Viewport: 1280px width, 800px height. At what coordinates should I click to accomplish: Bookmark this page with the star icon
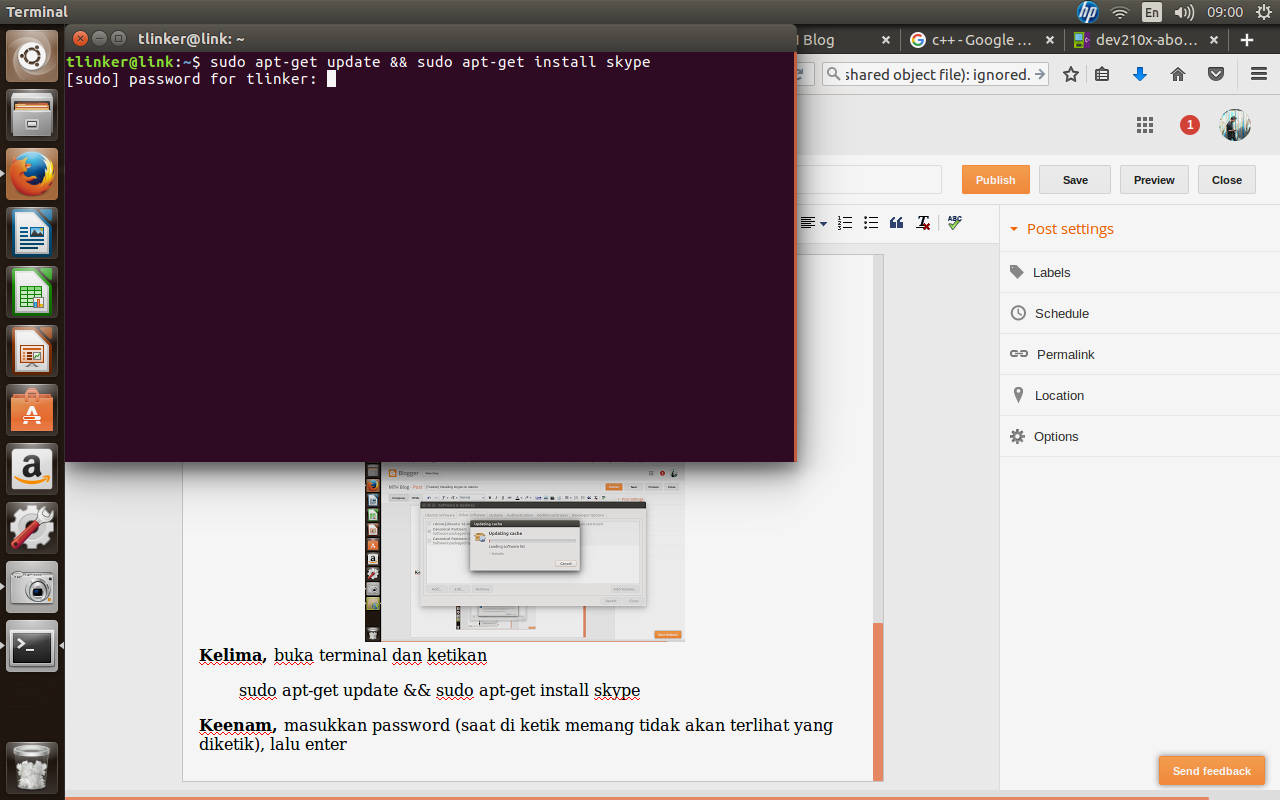point(1071,74)
